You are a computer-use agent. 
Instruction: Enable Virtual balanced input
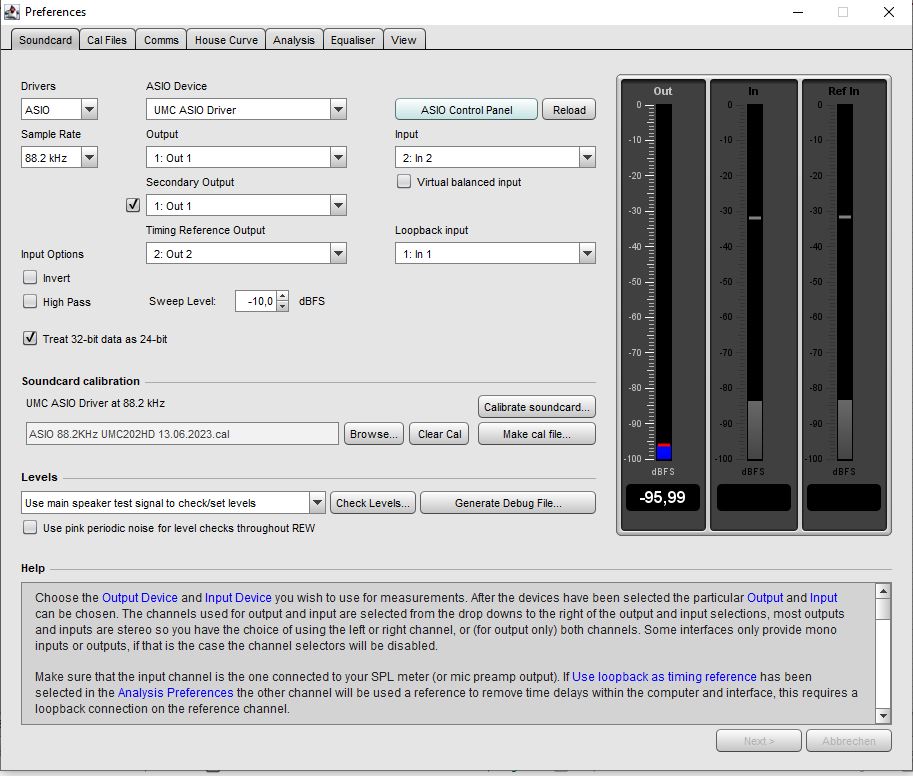(404, 182)
